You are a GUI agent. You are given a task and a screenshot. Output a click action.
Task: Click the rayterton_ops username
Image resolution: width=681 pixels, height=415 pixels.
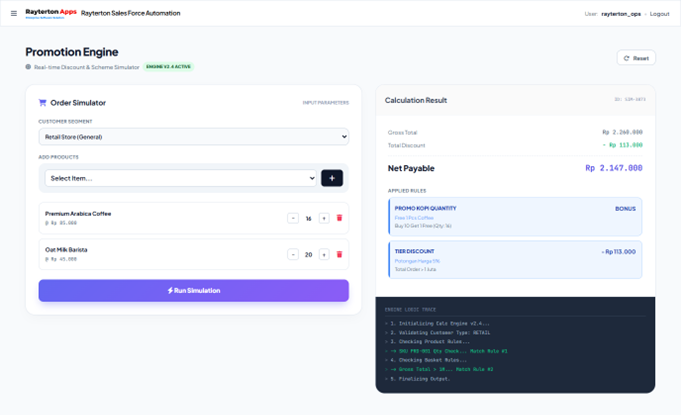(x=621, y=14)
